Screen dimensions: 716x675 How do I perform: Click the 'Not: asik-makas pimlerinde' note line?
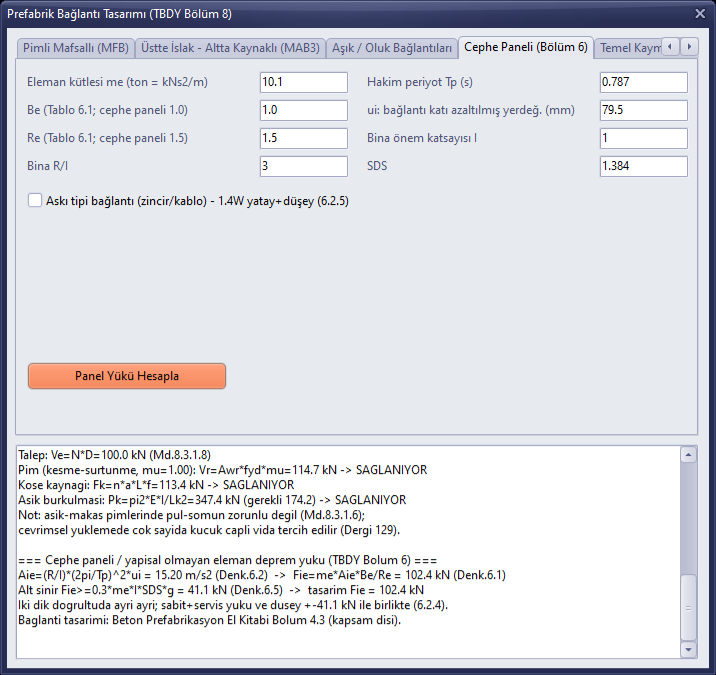pos(191,515)
